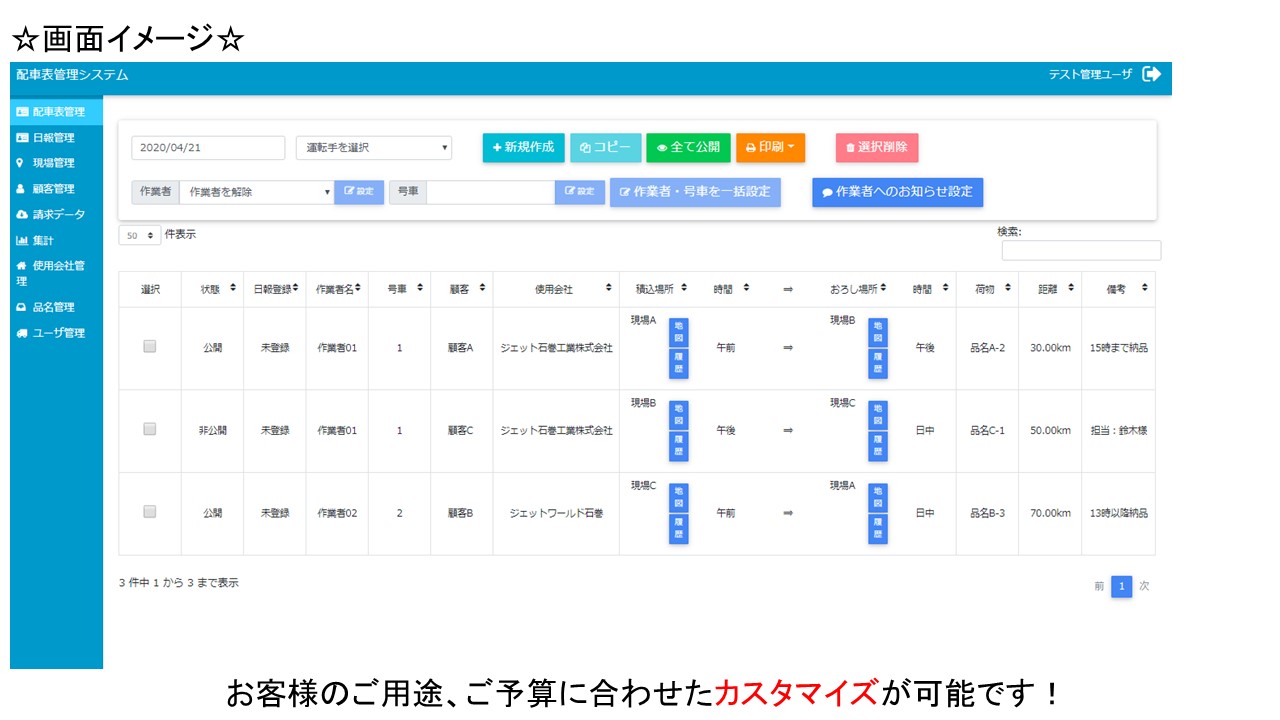Click the 品名C-1 cell
Viewport: 1280px width, 720px height.
(987, 431)
